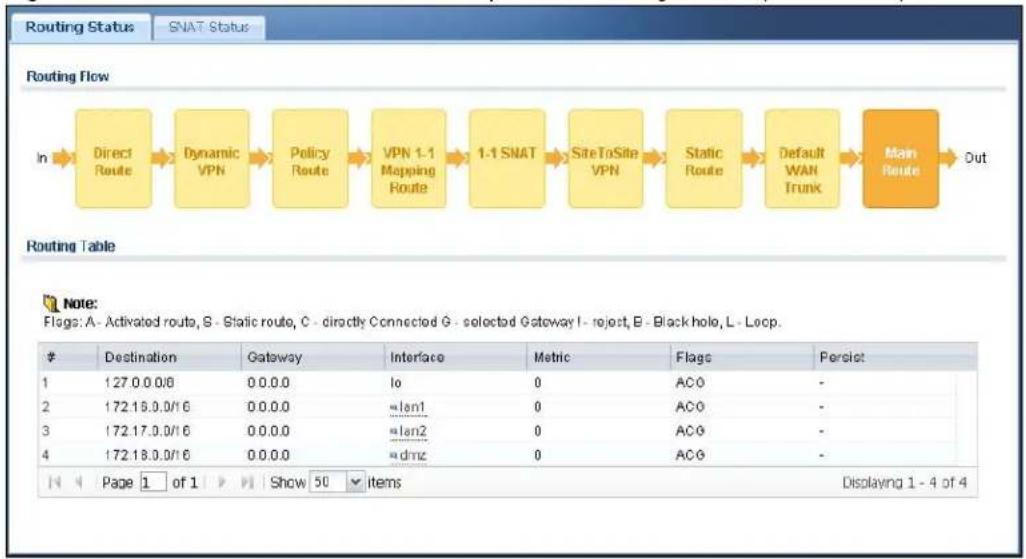Select the highlighted Main Route box

tap(900, 159)
